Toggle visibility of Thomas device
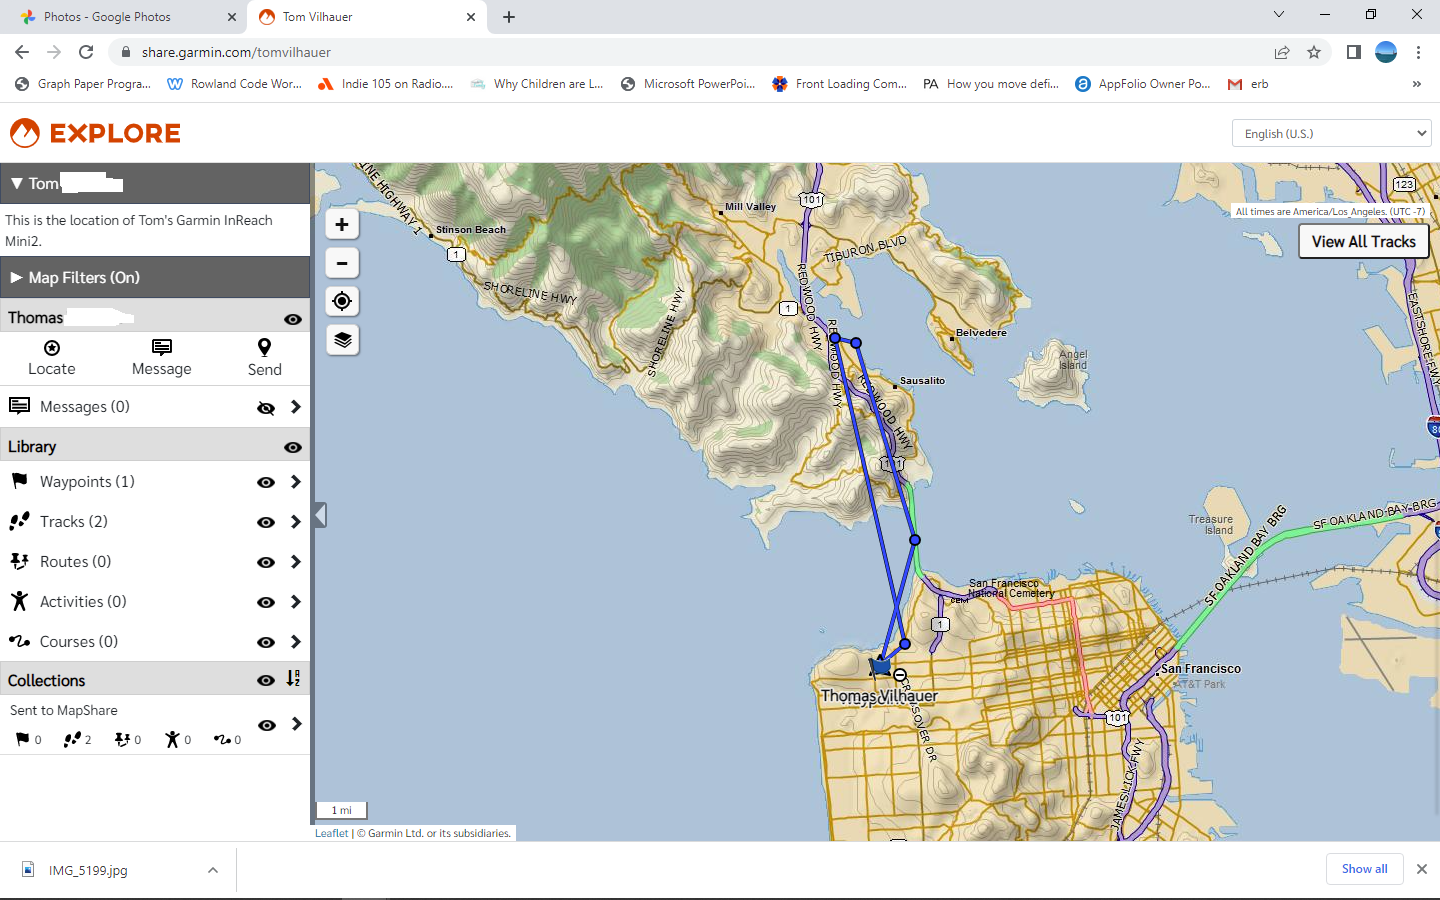1440x900 pixels. click(293, 319)
